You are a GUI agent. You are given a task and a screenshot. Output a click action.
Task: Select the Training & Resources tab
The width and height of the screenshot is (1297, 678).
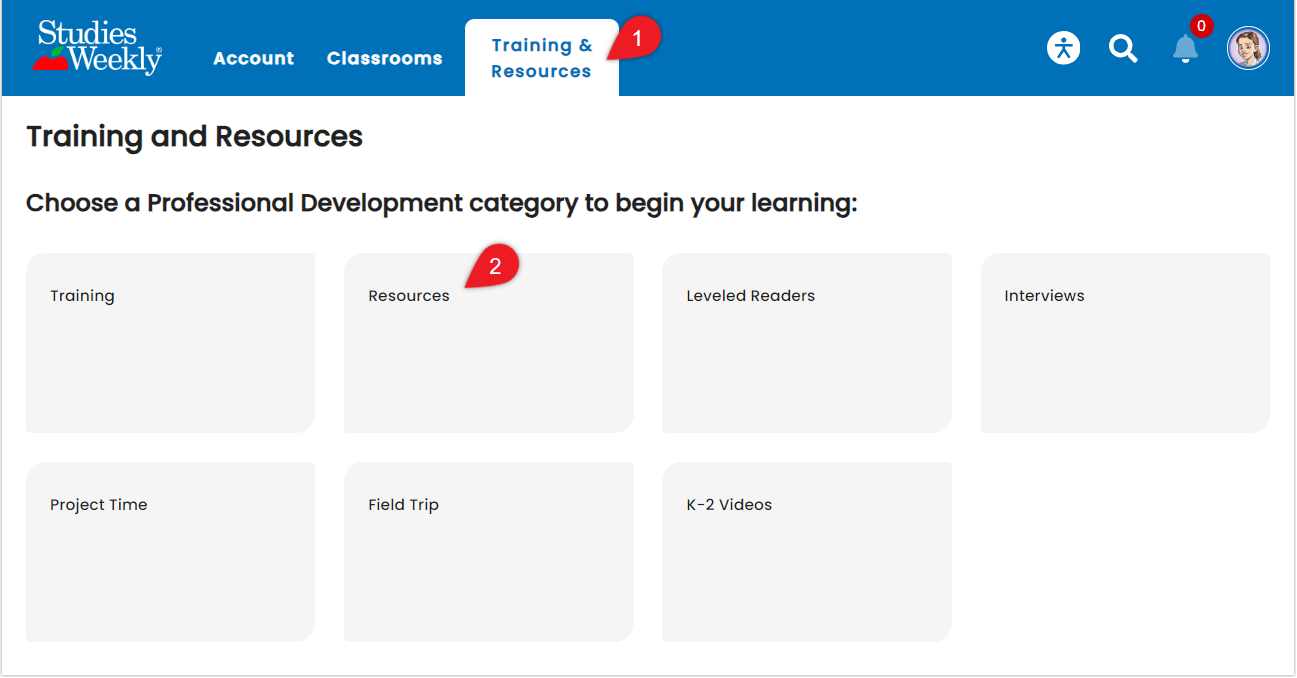(541, 57)
